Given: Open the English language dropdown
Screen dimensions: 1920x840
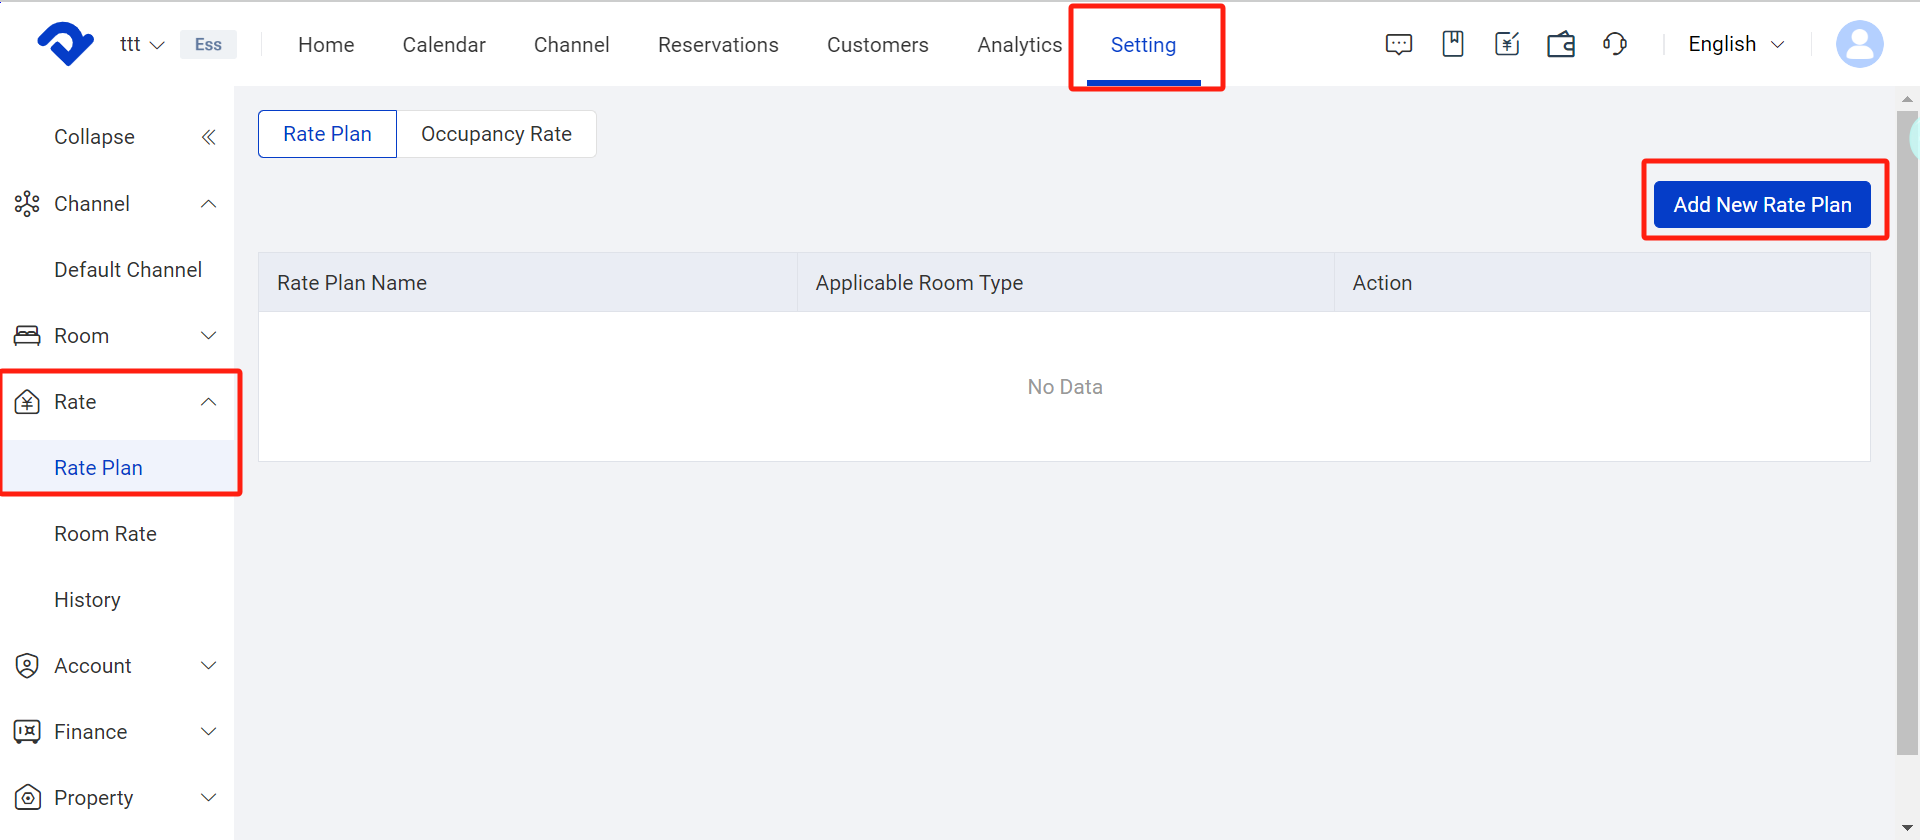Looking at the screenshot, I should pos(1736,44).
